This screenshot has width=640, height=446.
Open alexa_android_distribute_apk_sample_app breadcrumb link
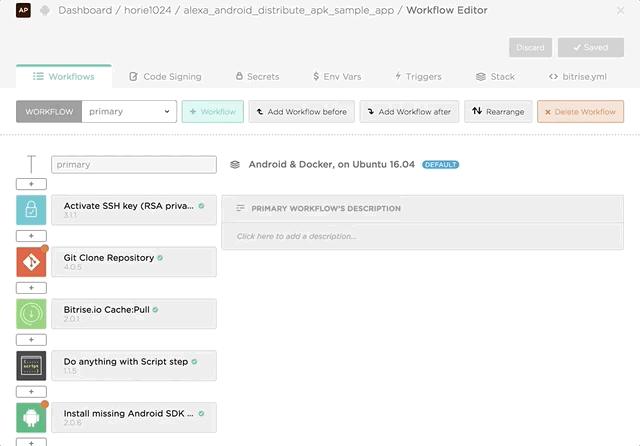tap(289, 10)
